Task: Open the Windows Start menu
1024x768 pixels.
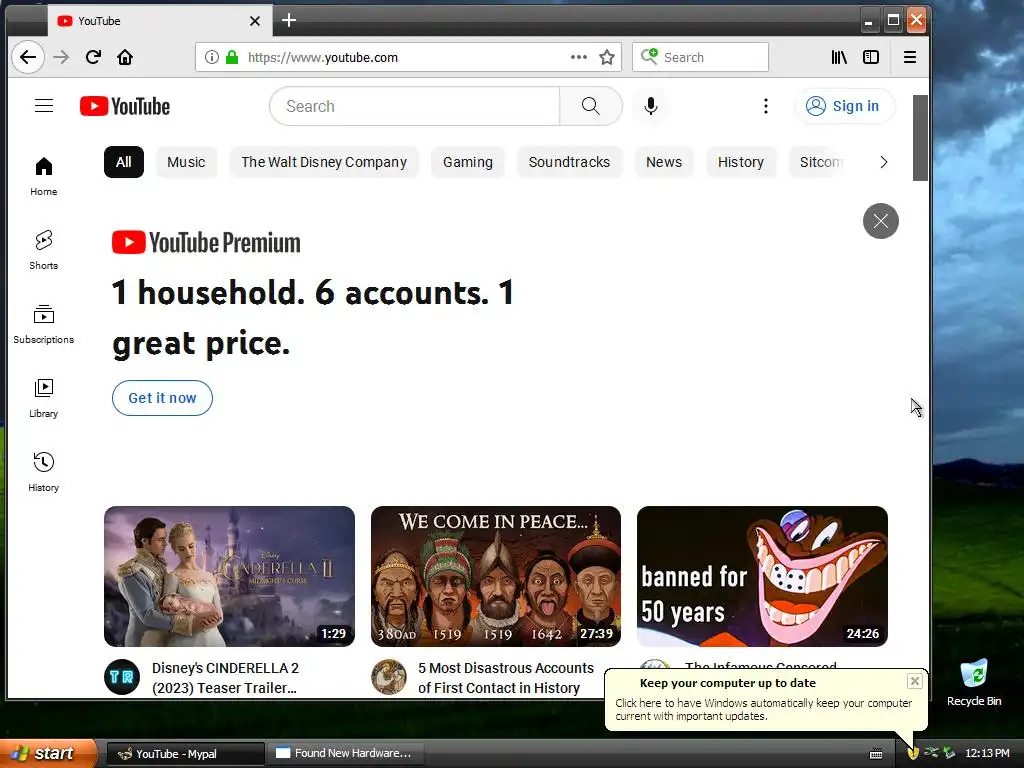Action: (47, 753)
